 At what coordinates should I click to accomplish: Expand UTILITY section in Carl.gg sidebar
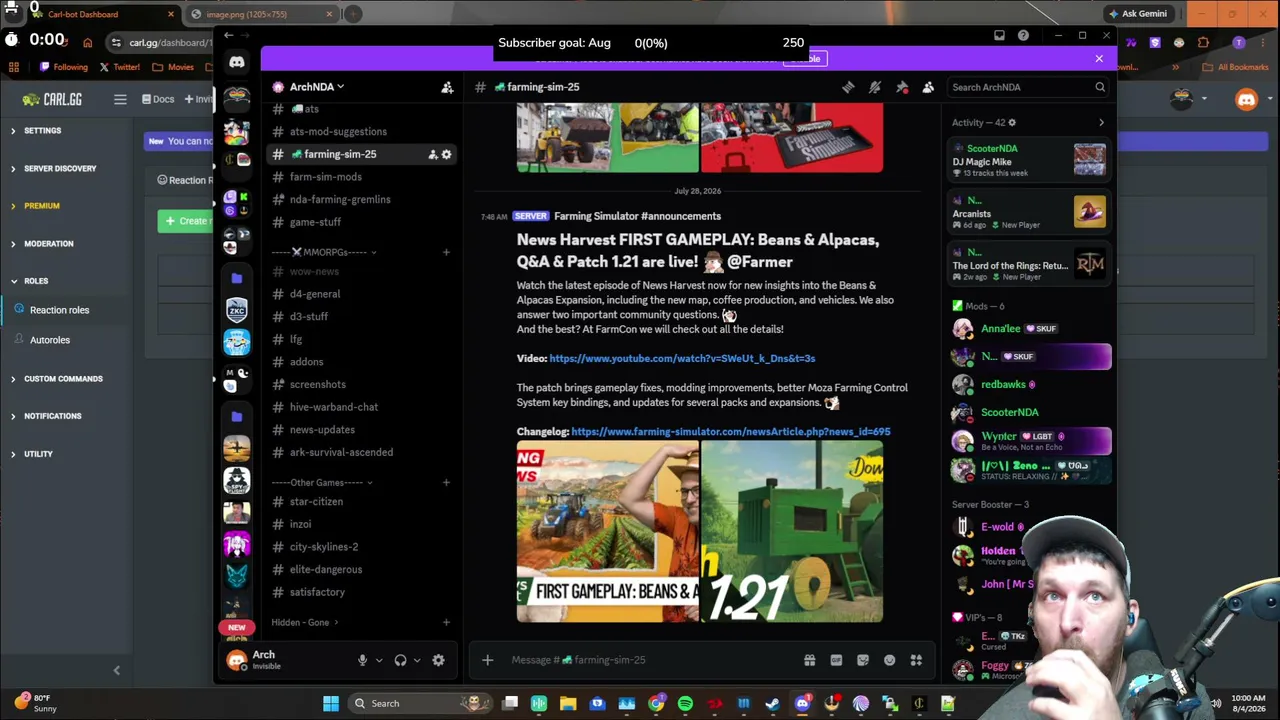32,454
